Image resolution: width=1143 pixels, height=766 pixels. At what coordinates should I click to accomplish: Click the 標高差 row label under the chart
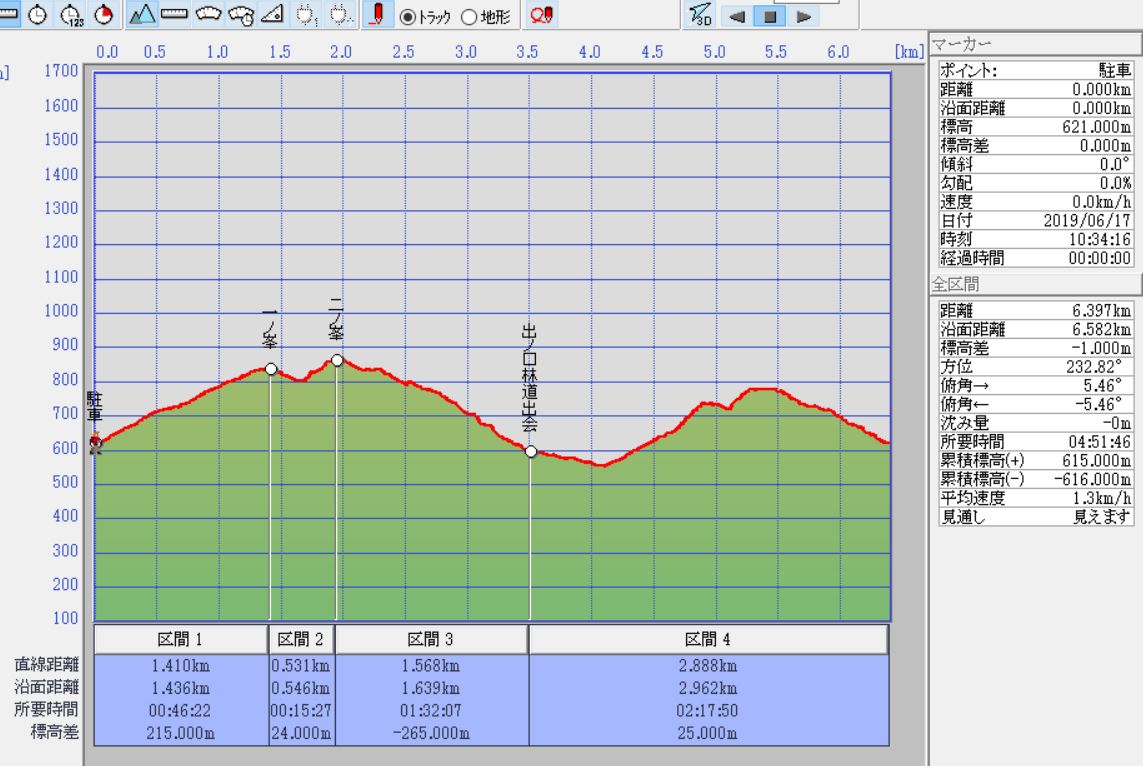[55, 732]
